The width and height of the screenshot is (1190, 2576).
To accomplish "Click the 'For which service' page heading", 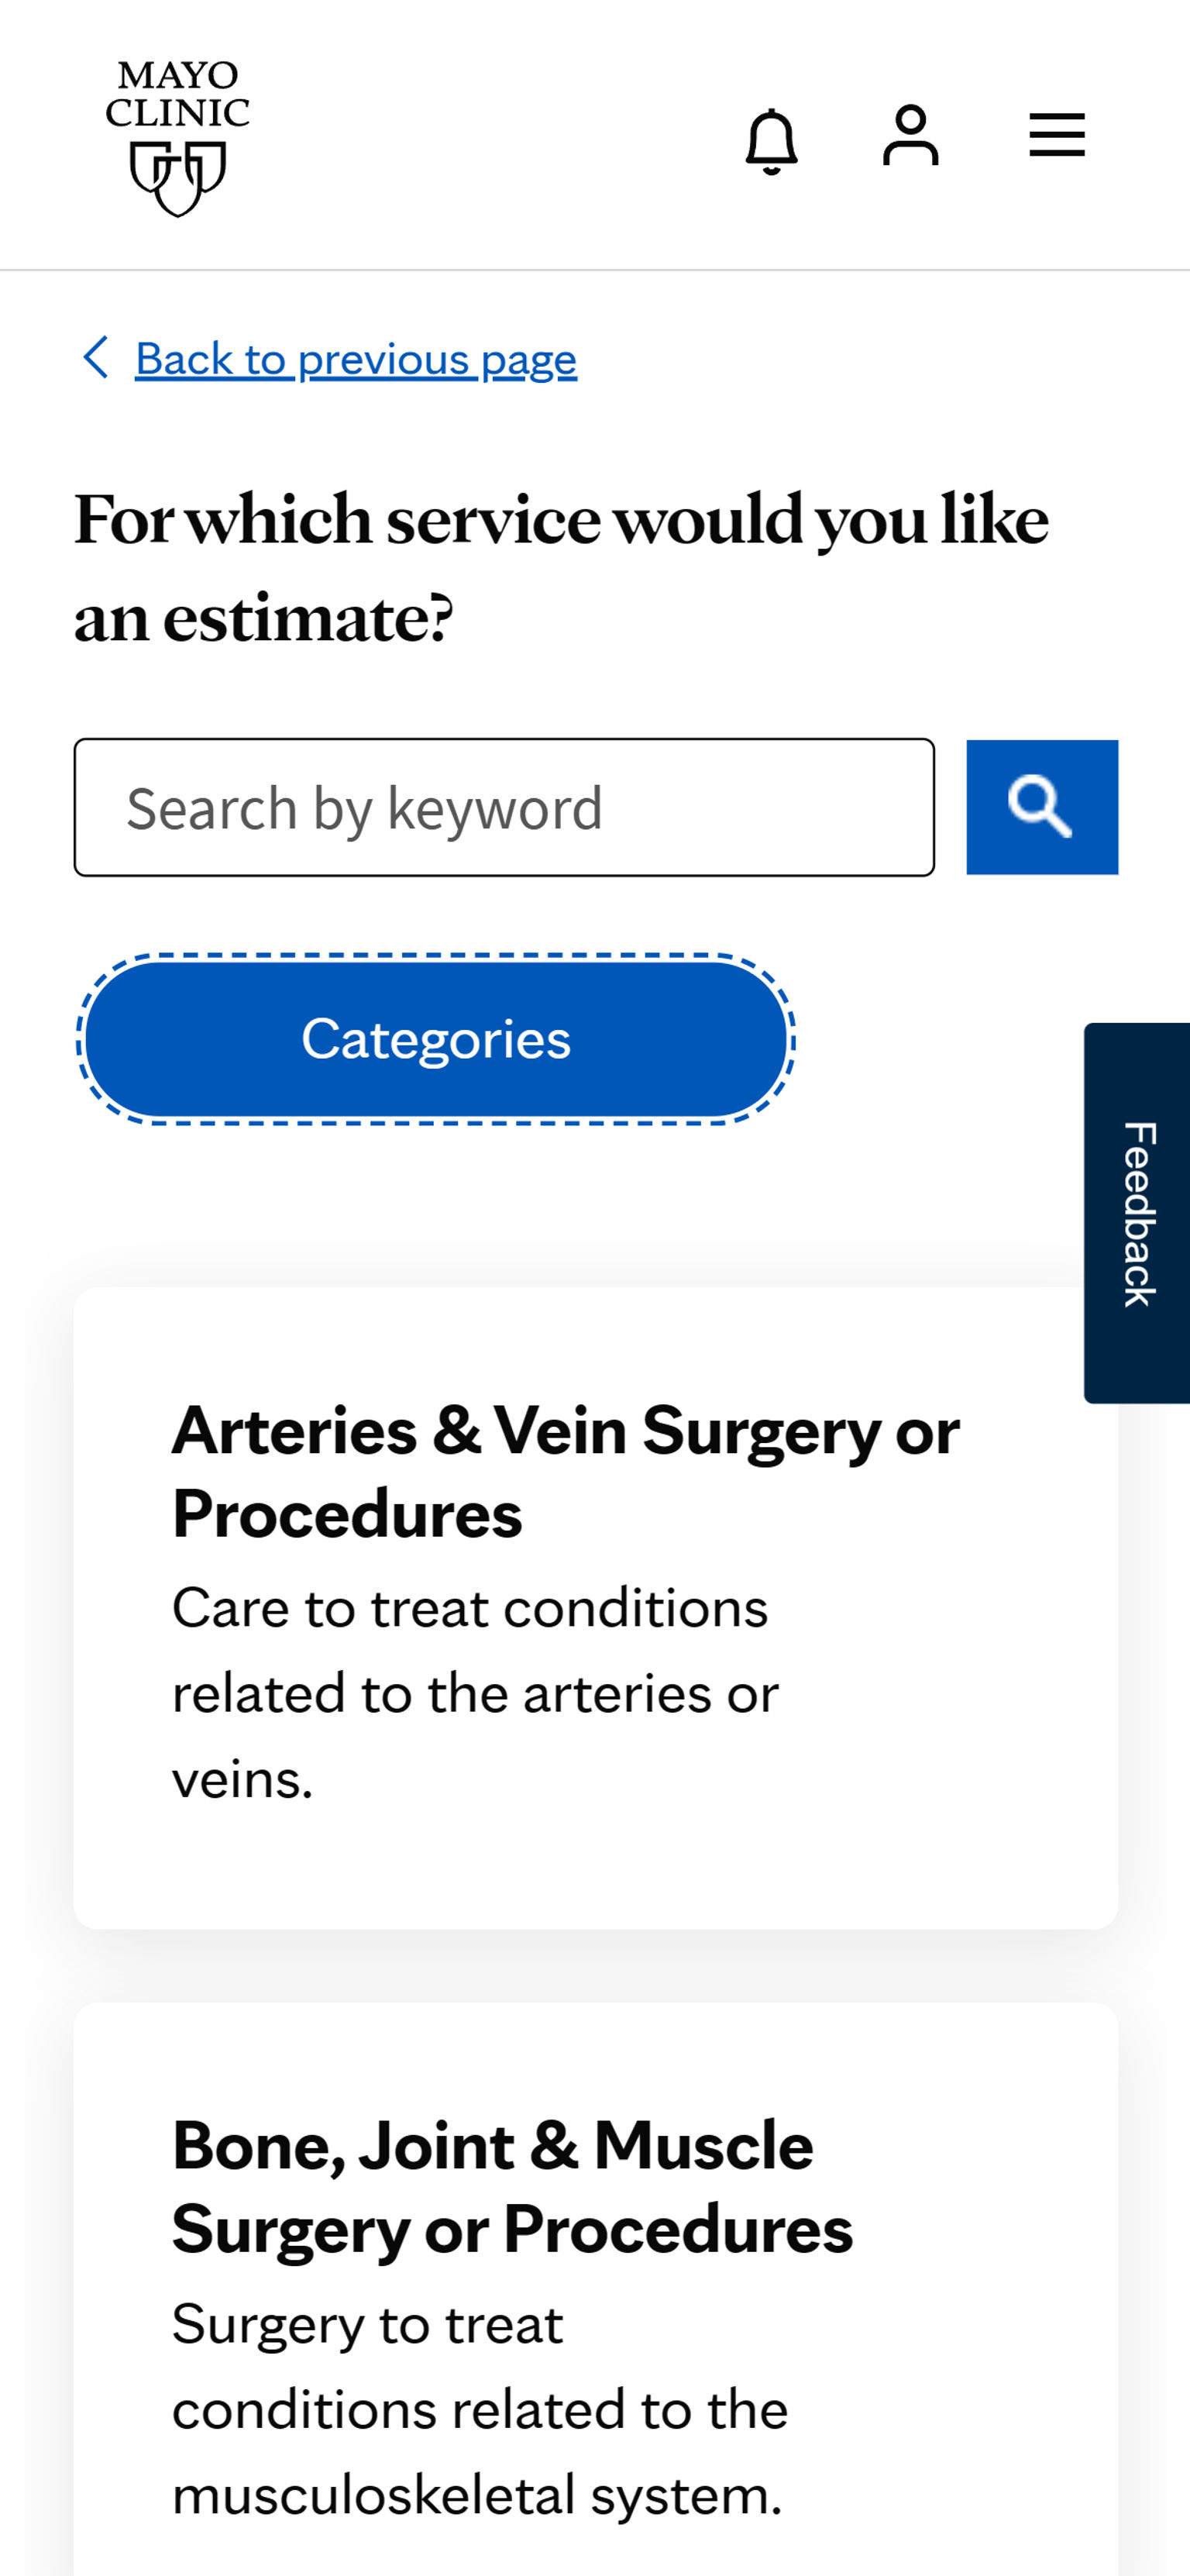I will click(x=561, y=521).
